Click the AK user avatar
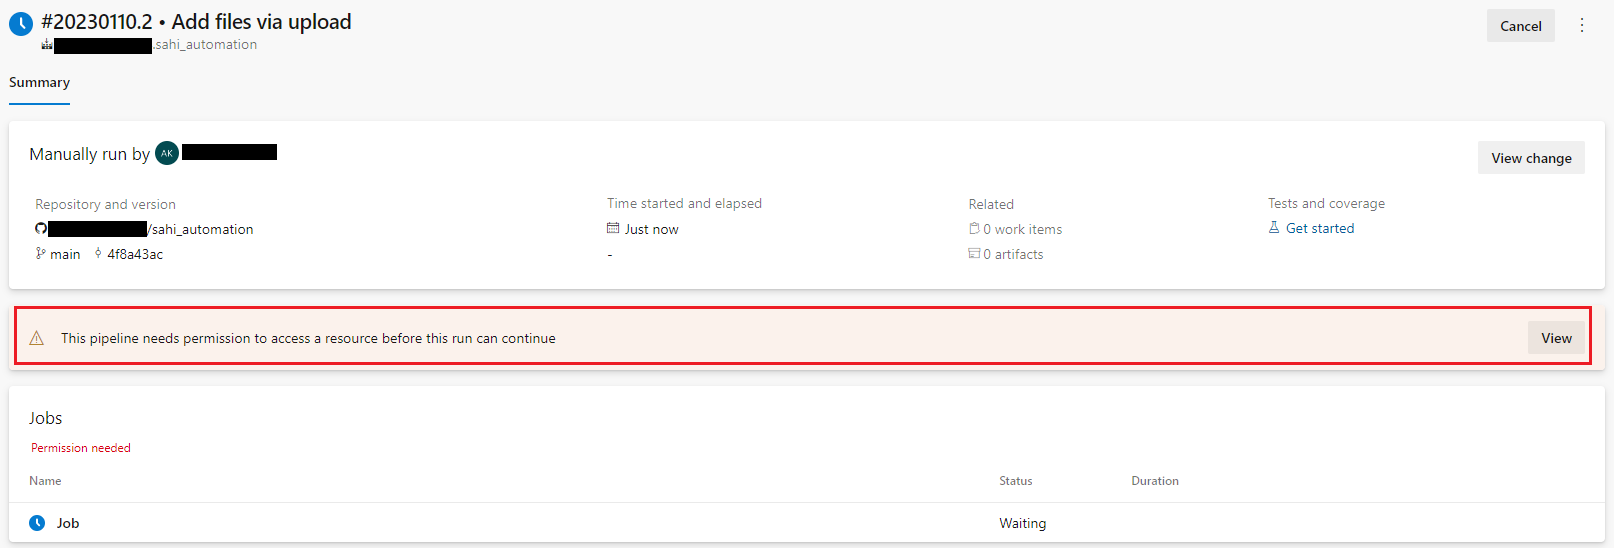Viewport: 1614px width, 548px height. (167, 153)
